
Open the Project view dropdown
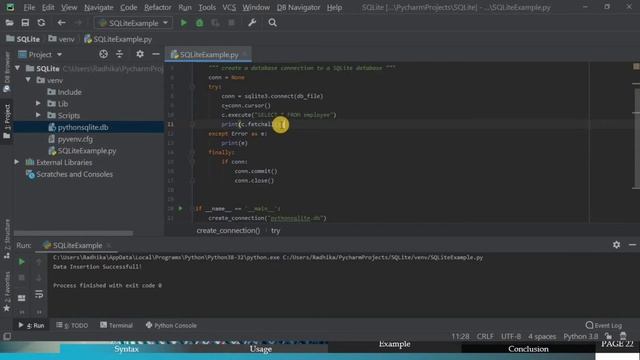pyautogui.click(x=40, y=54)
